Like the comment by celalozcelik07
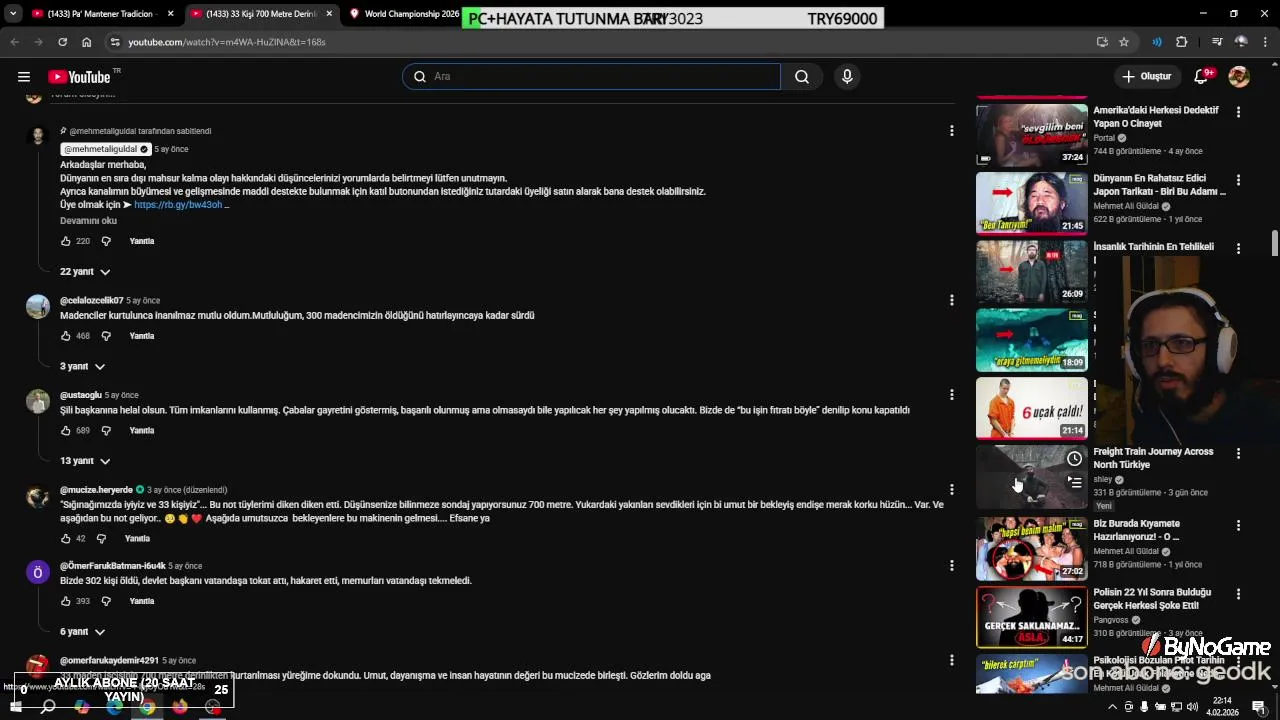 66,336
